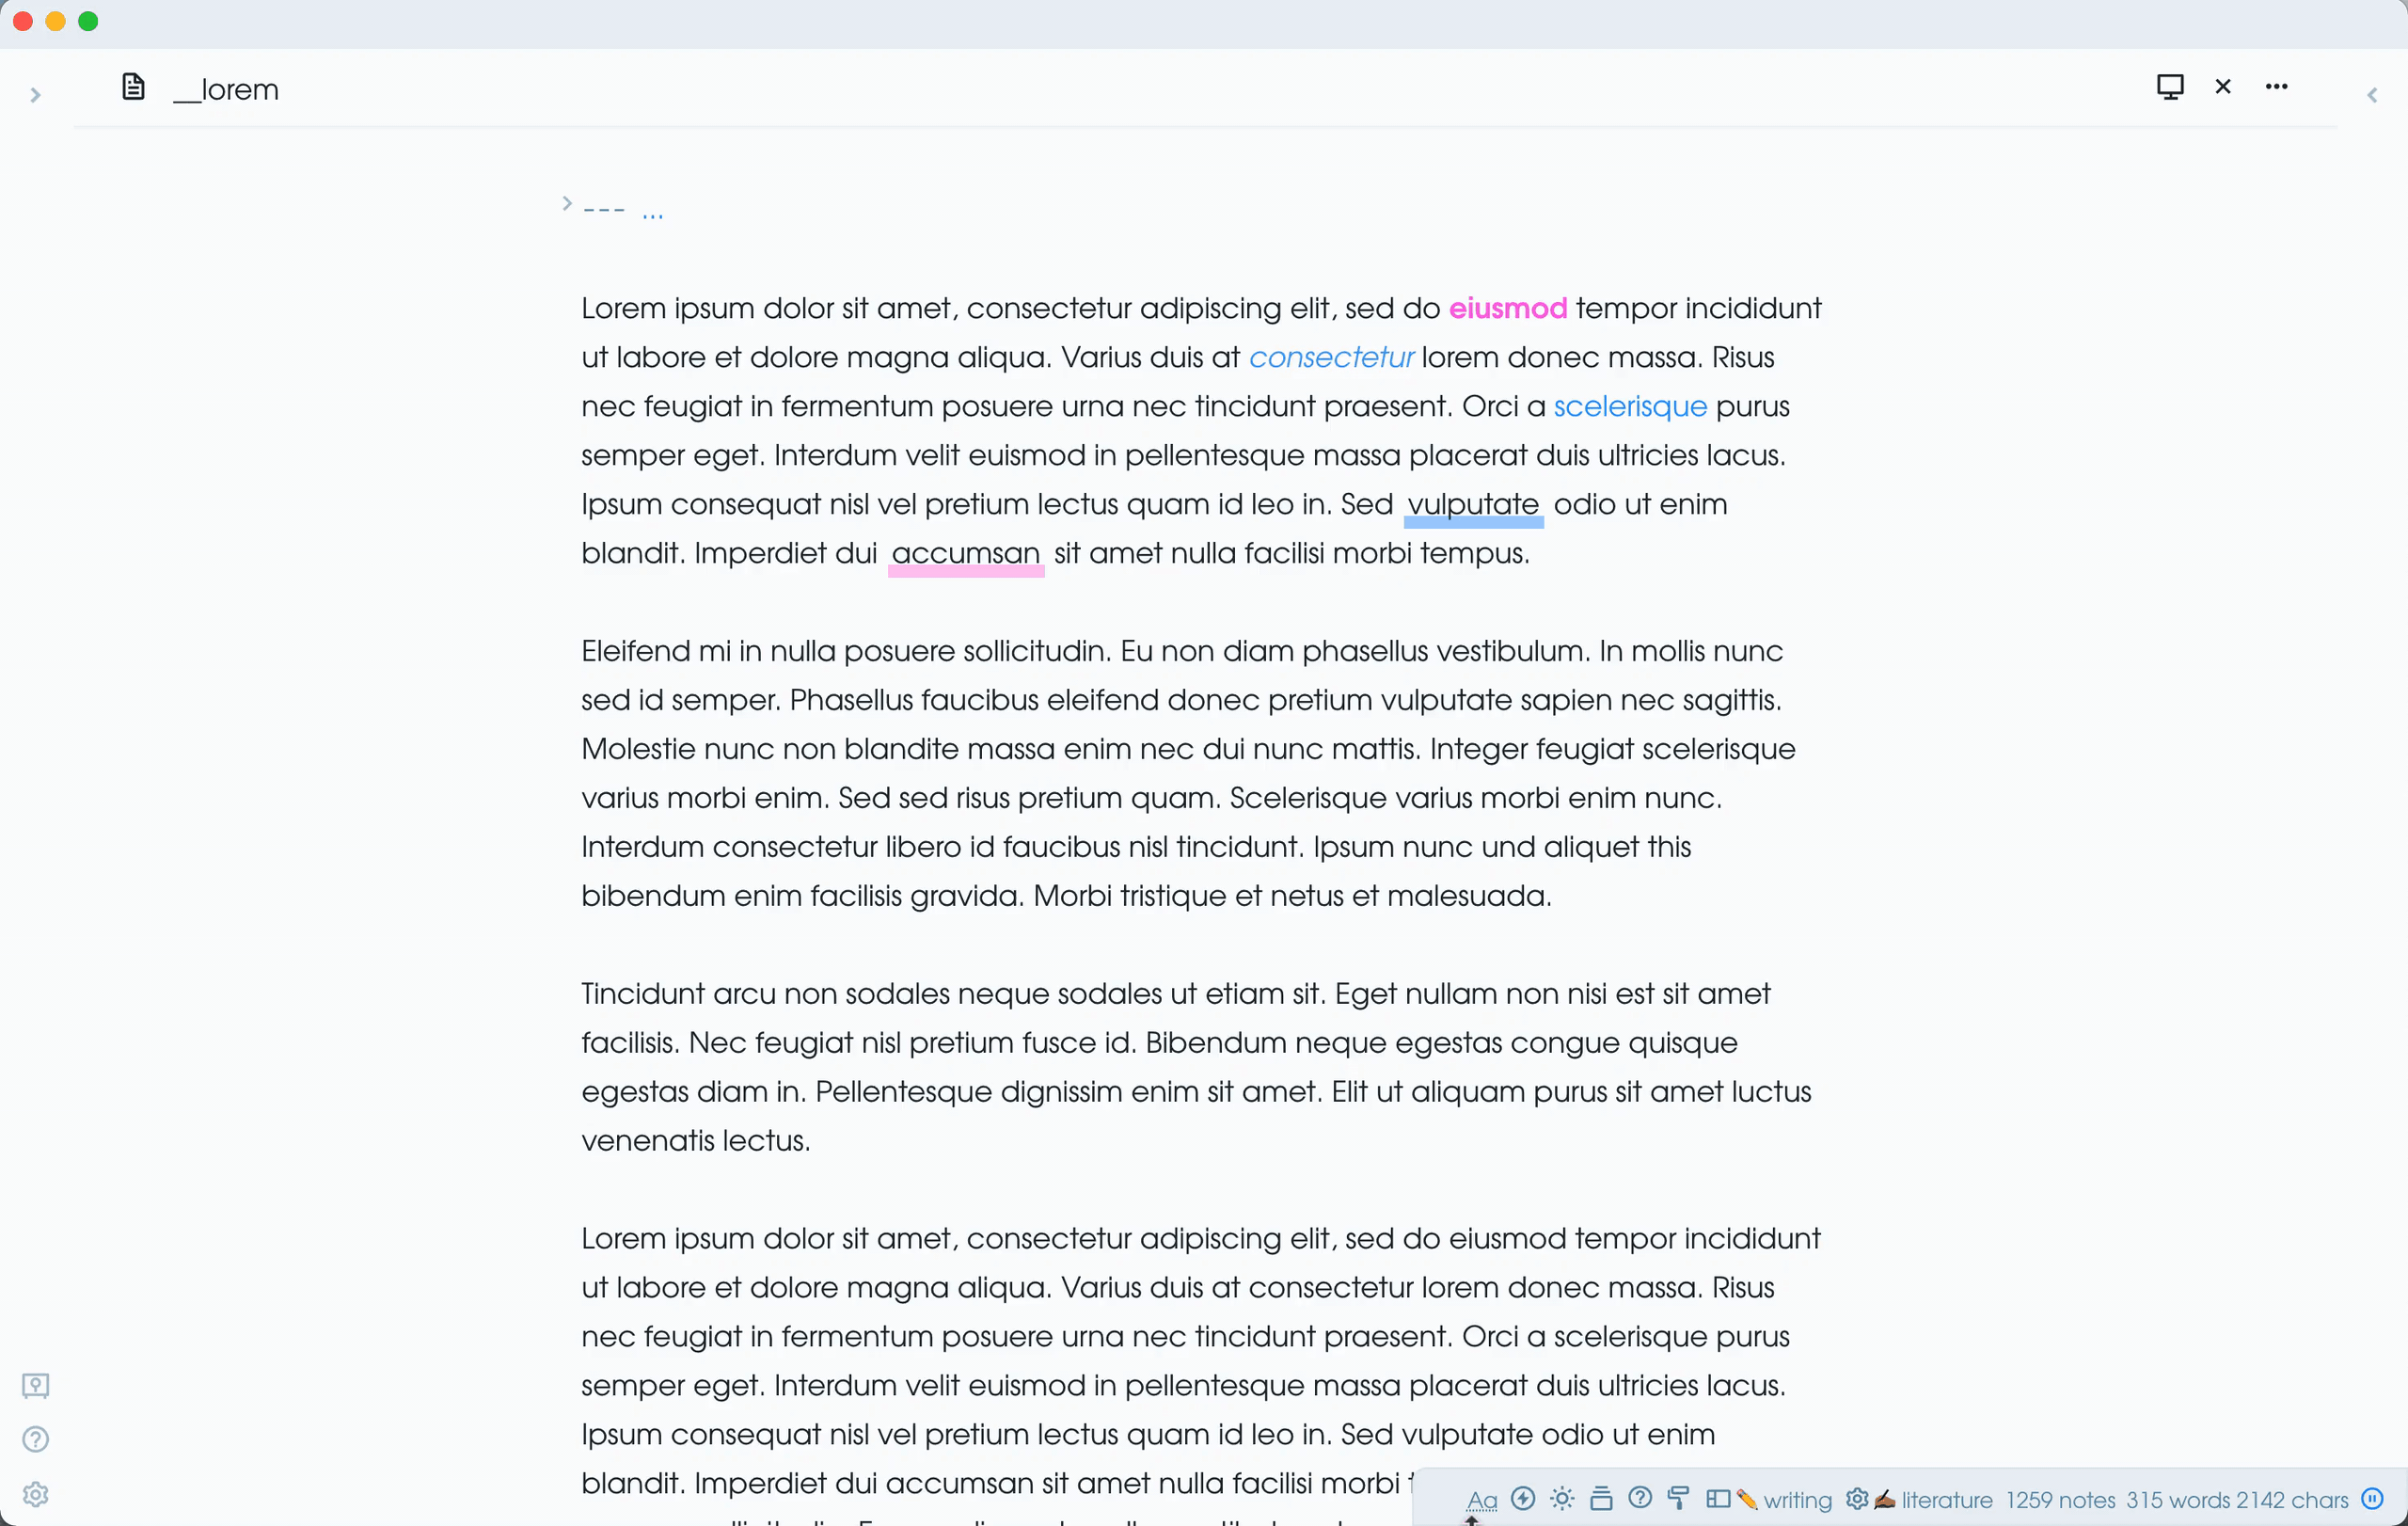The height and width of the screenshot is (1526, 2408).
Task: Click the theme/appearance sun icon
Action: 1562,1500
